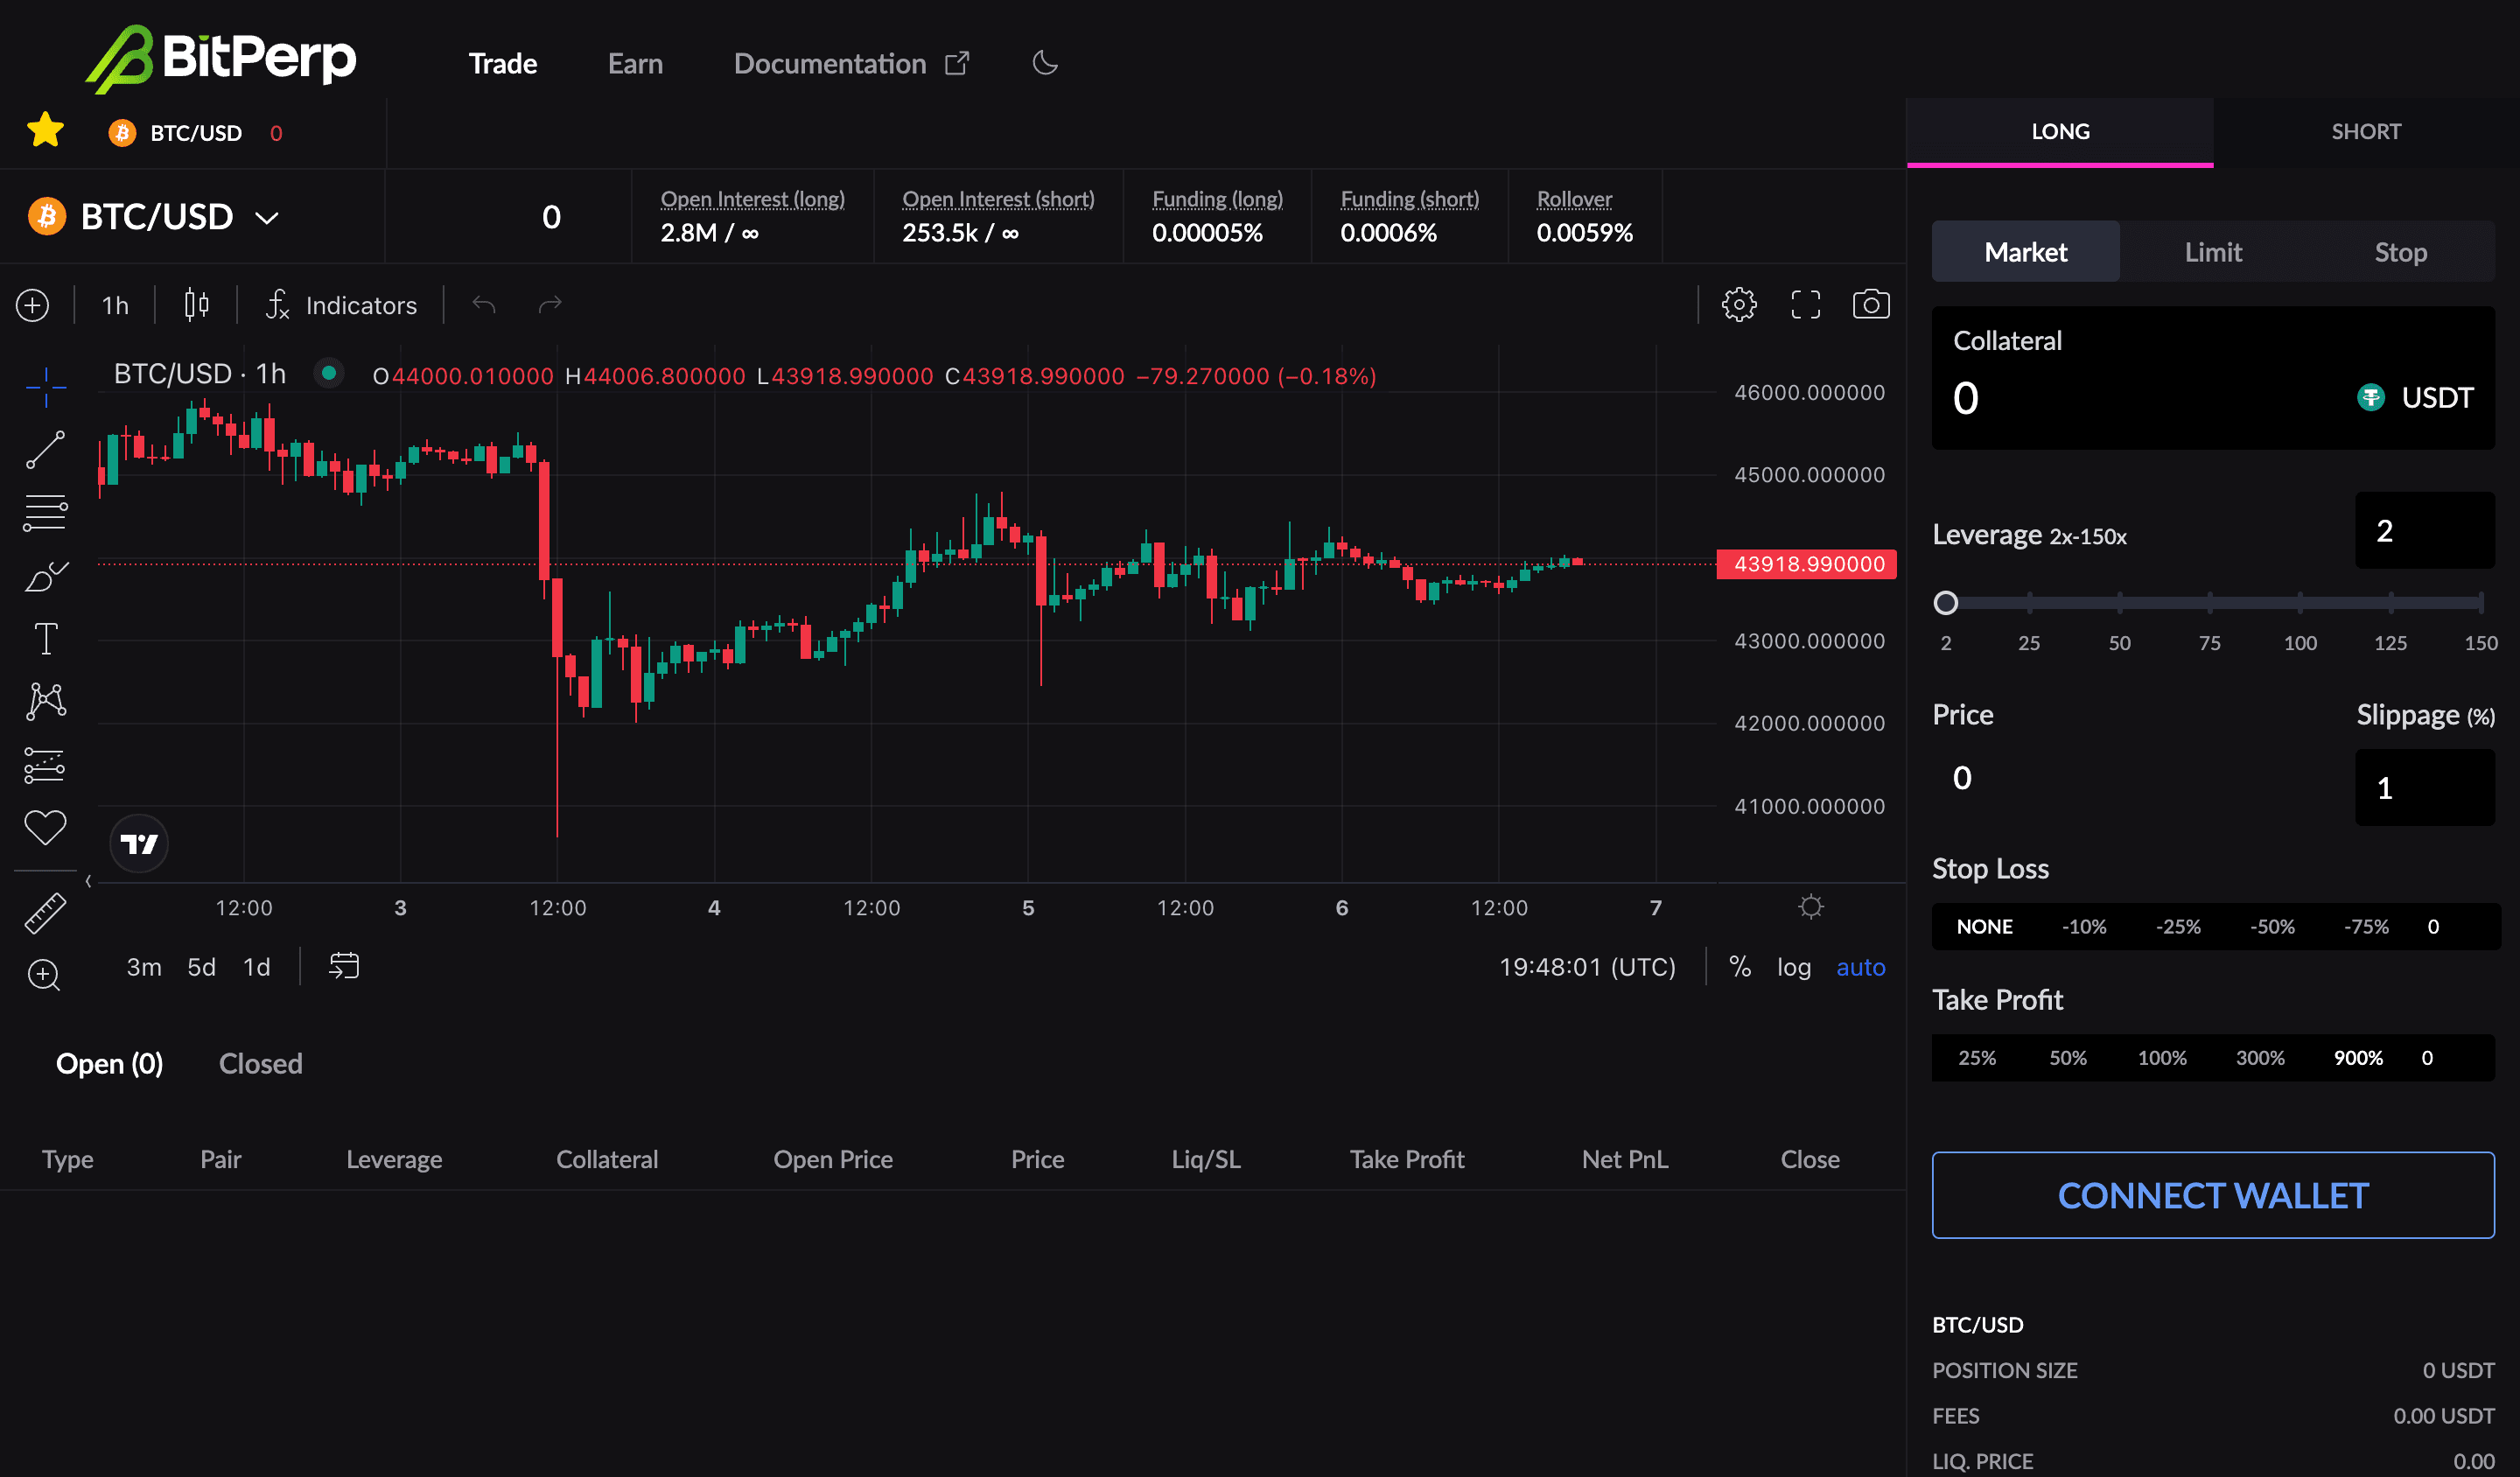Toggle log scale on the chart
This screenshot has height=1477, width=2520.
pyautogui.click(x=1794, y=967)
